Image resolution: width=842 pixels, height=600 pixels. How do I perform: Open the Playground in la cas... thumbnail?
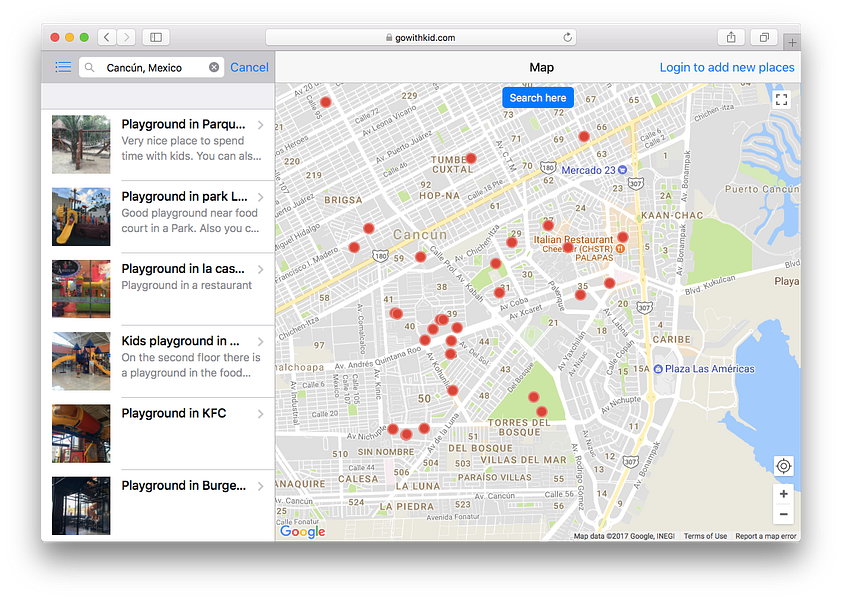pos(81,288)
